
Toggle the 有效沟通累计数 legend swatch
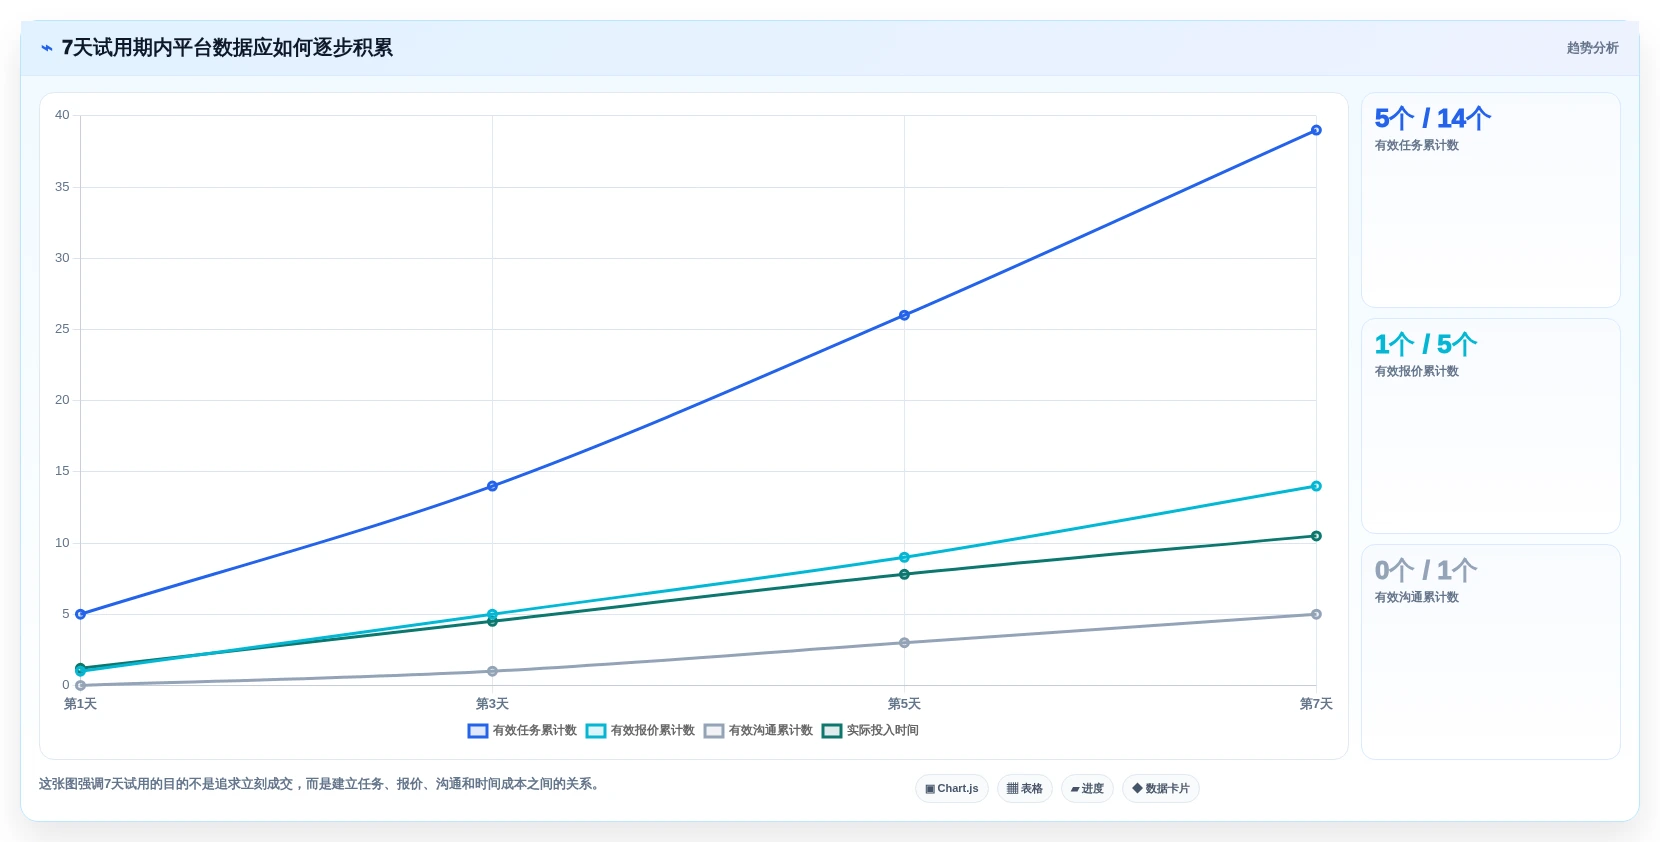(x=714, y=731)
